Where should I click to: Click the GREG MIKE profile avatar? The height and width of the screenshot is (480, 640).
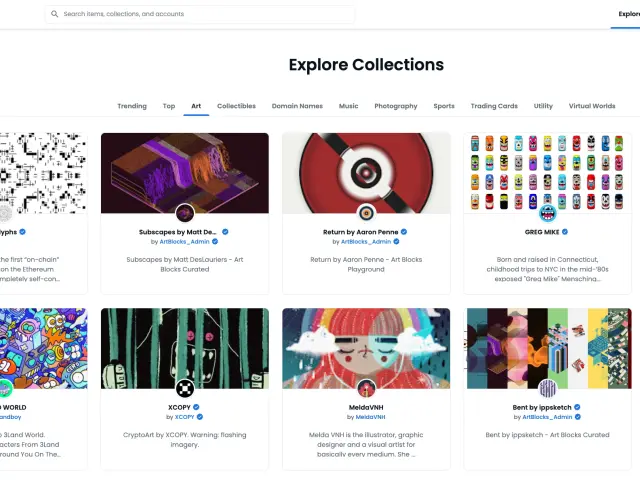tap(548, 213)
